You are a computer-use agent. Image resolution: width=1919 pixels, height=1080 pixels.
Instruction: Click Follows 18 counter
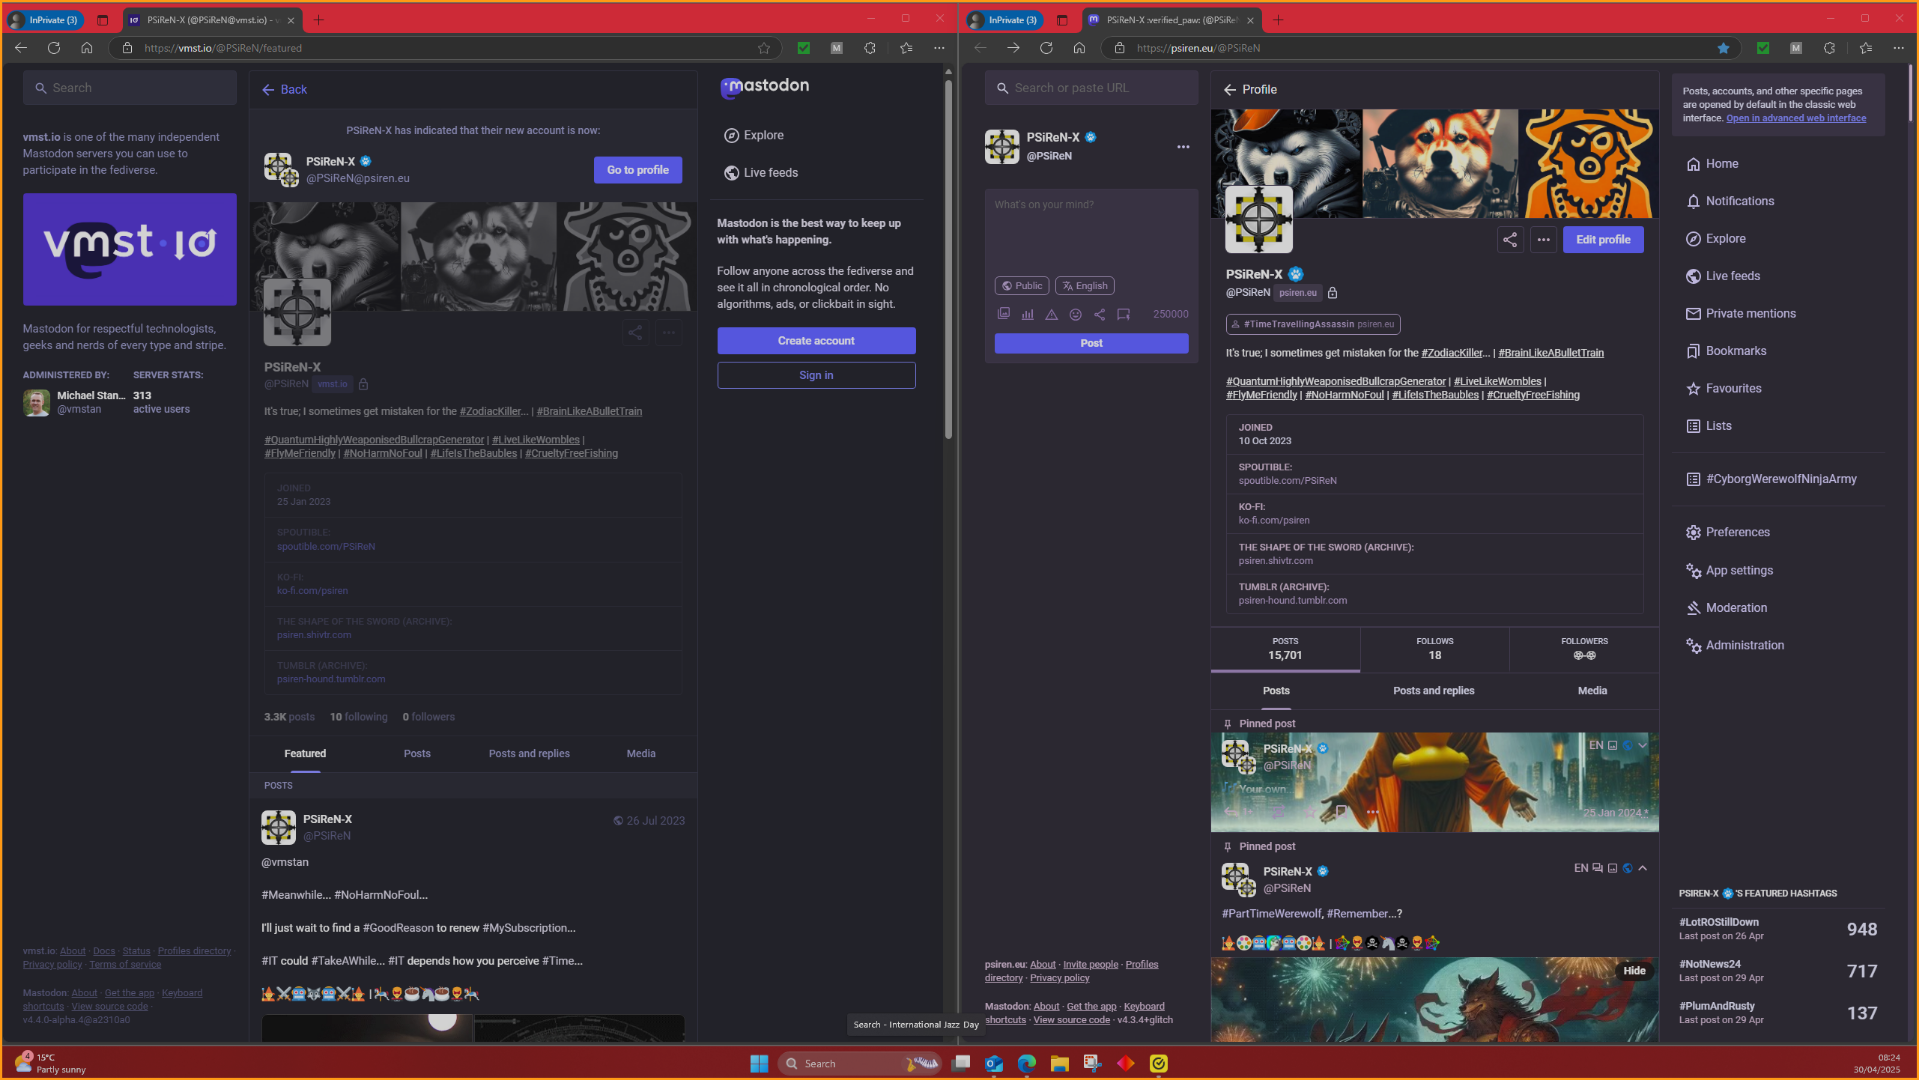pyautogui.click(x=1434, y=649)
